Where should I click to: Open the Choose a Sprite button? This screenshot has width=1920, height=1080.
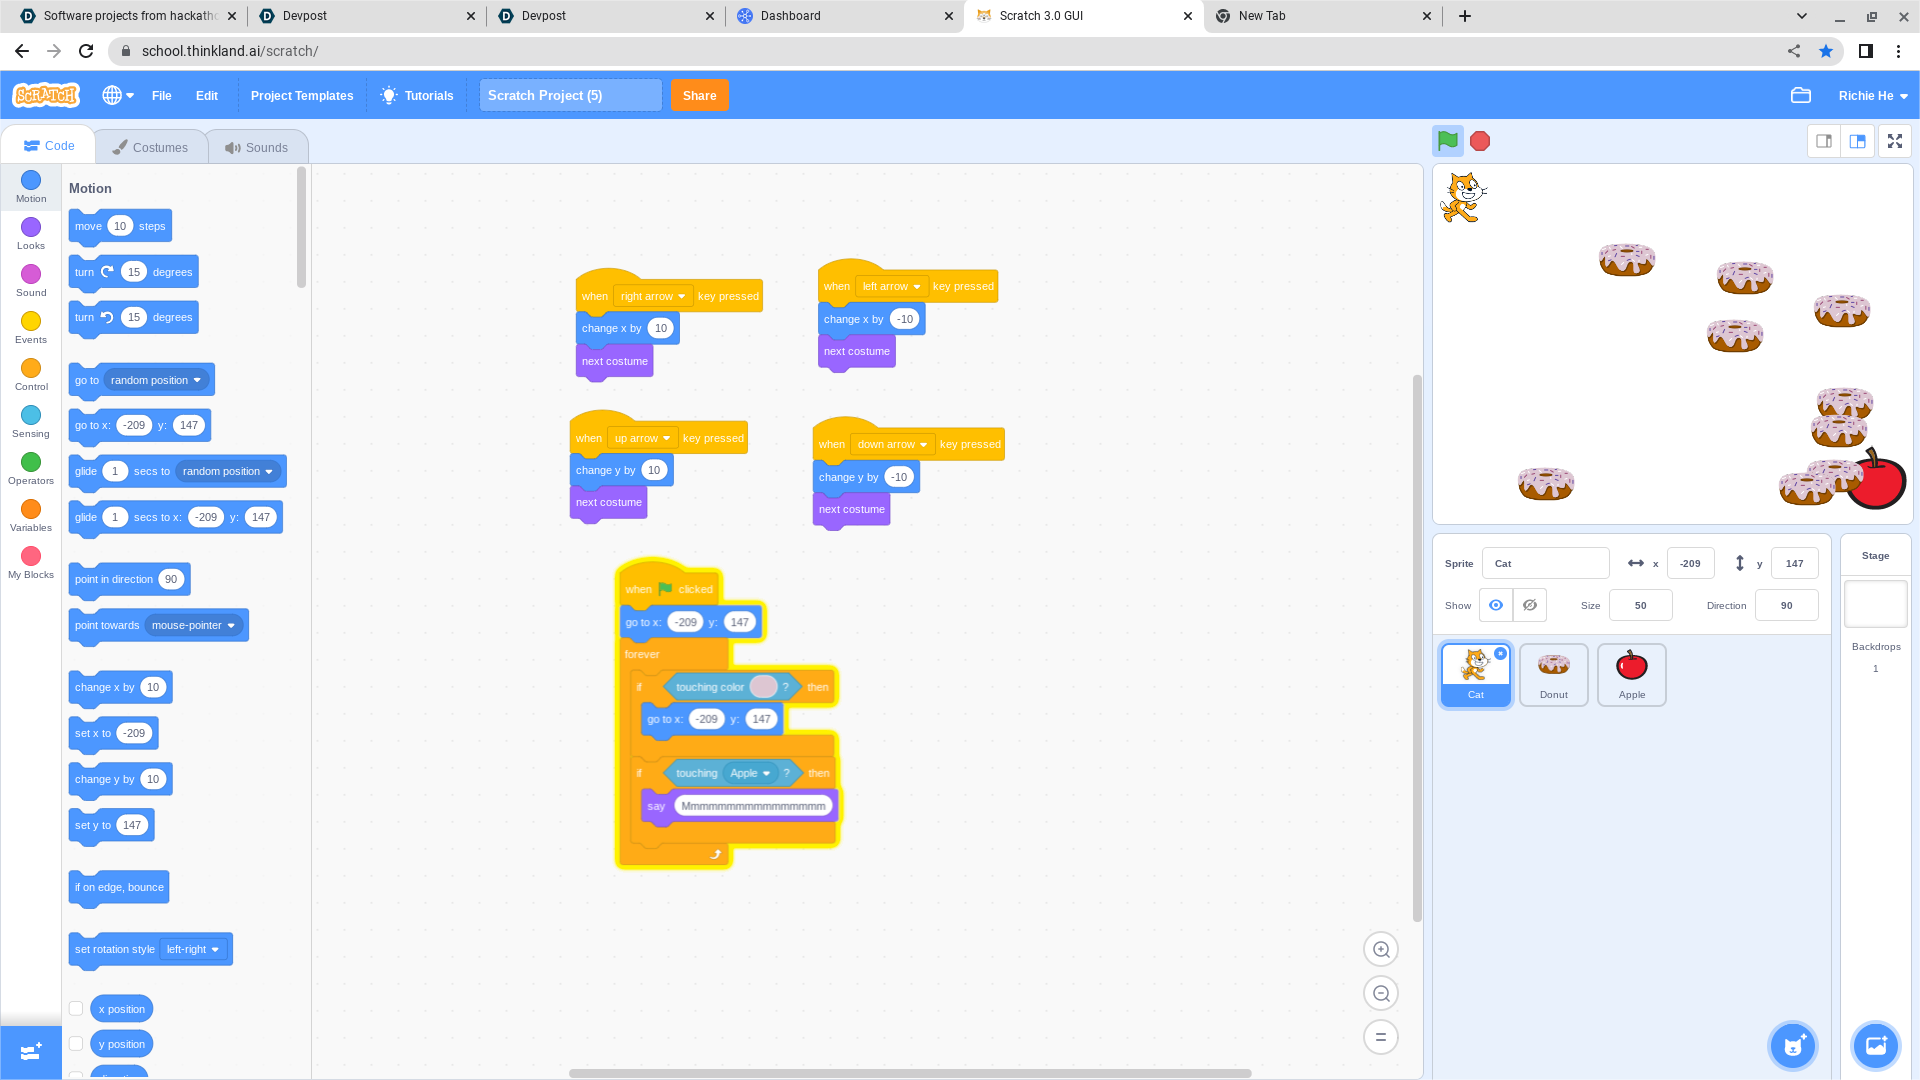pos(1792,1046)
